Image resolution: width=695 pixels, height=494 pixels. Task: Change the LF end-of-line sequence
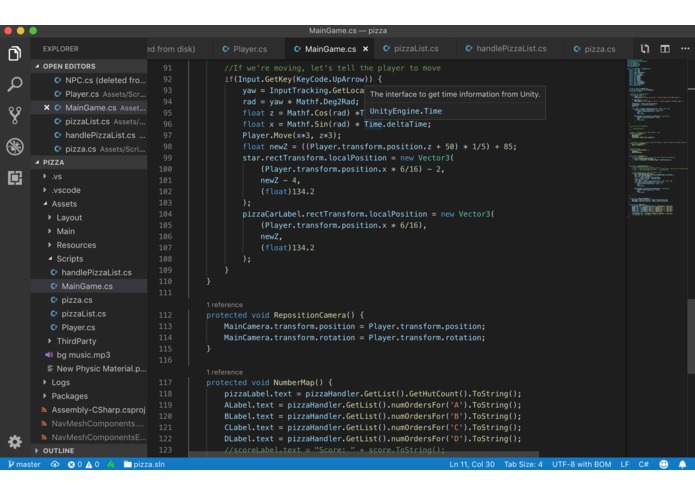[x=625, y=464]
